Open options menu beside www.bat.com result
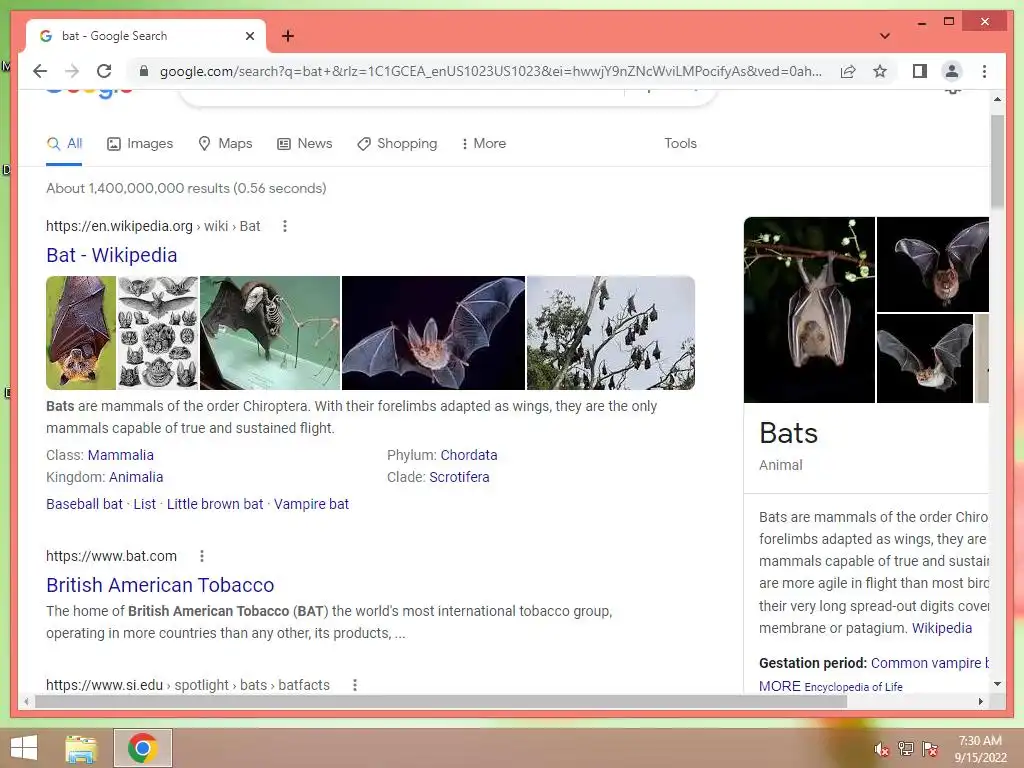Viewport: 1024px width, 768px height. (202, 556)
